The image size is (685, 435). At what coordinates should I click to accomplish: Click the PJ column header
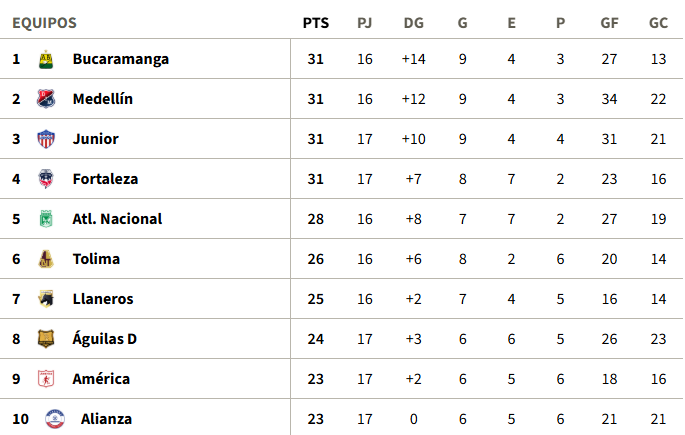pyautogui.click(x=364, y=23)
